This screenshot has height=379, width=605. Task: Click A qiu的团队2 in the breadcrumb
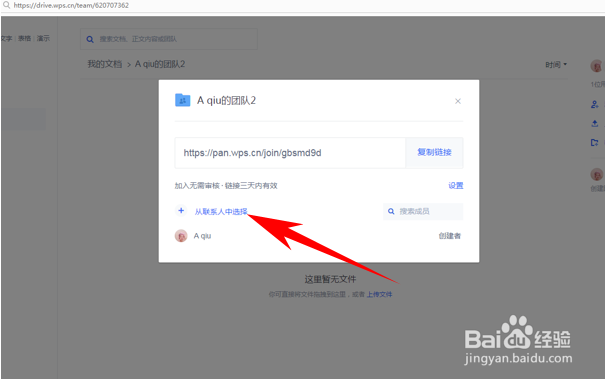point(160,64)
